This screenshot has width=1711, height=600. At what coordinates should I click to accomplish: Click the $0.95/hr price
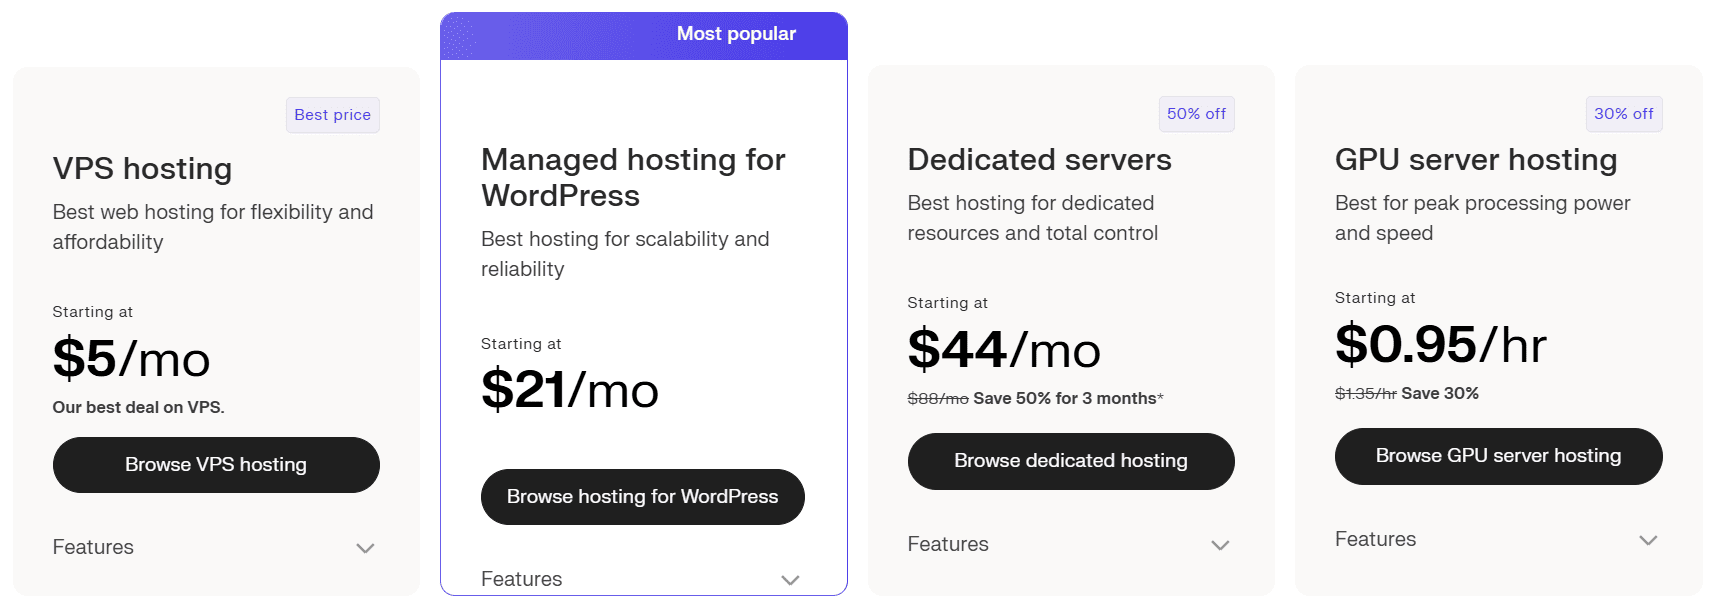tap(1440, 345)
